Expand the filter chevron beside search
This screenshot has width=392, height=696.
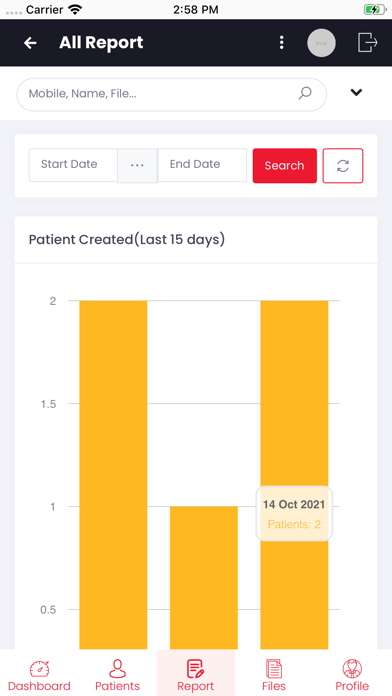(356, 92)
